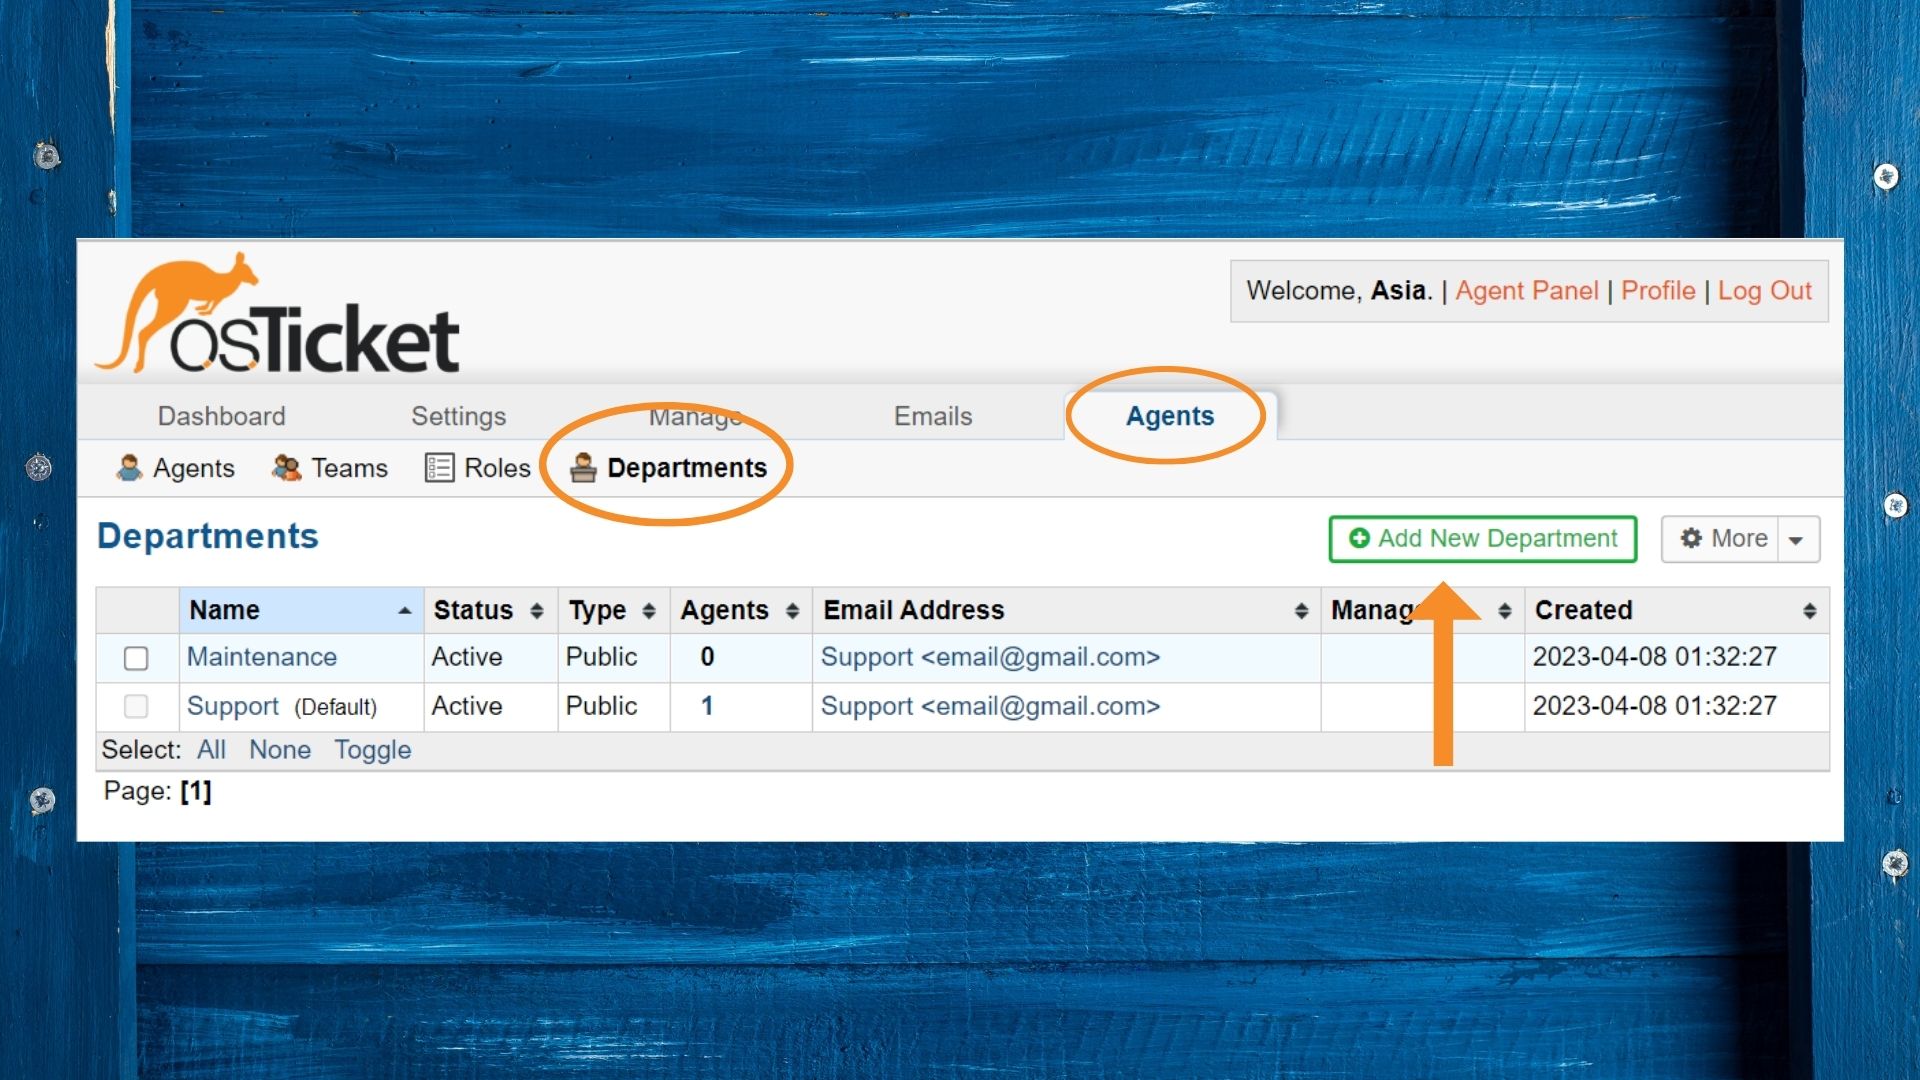Screen dimensions: 1920x1080
Task: Open the Maintenance department link
Action: 262,657
